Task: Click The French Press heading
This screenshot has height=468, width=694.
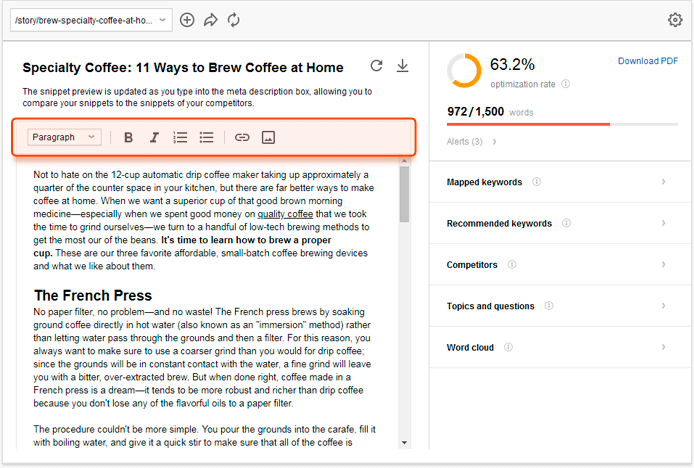Action: point(93,295)
